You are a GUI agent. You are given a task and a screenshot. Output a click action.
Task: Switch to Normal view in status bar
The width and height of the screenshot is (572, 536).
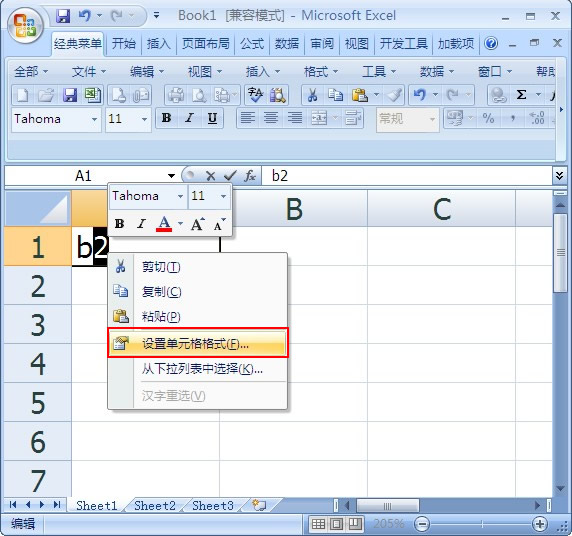[x=318, y=524]
